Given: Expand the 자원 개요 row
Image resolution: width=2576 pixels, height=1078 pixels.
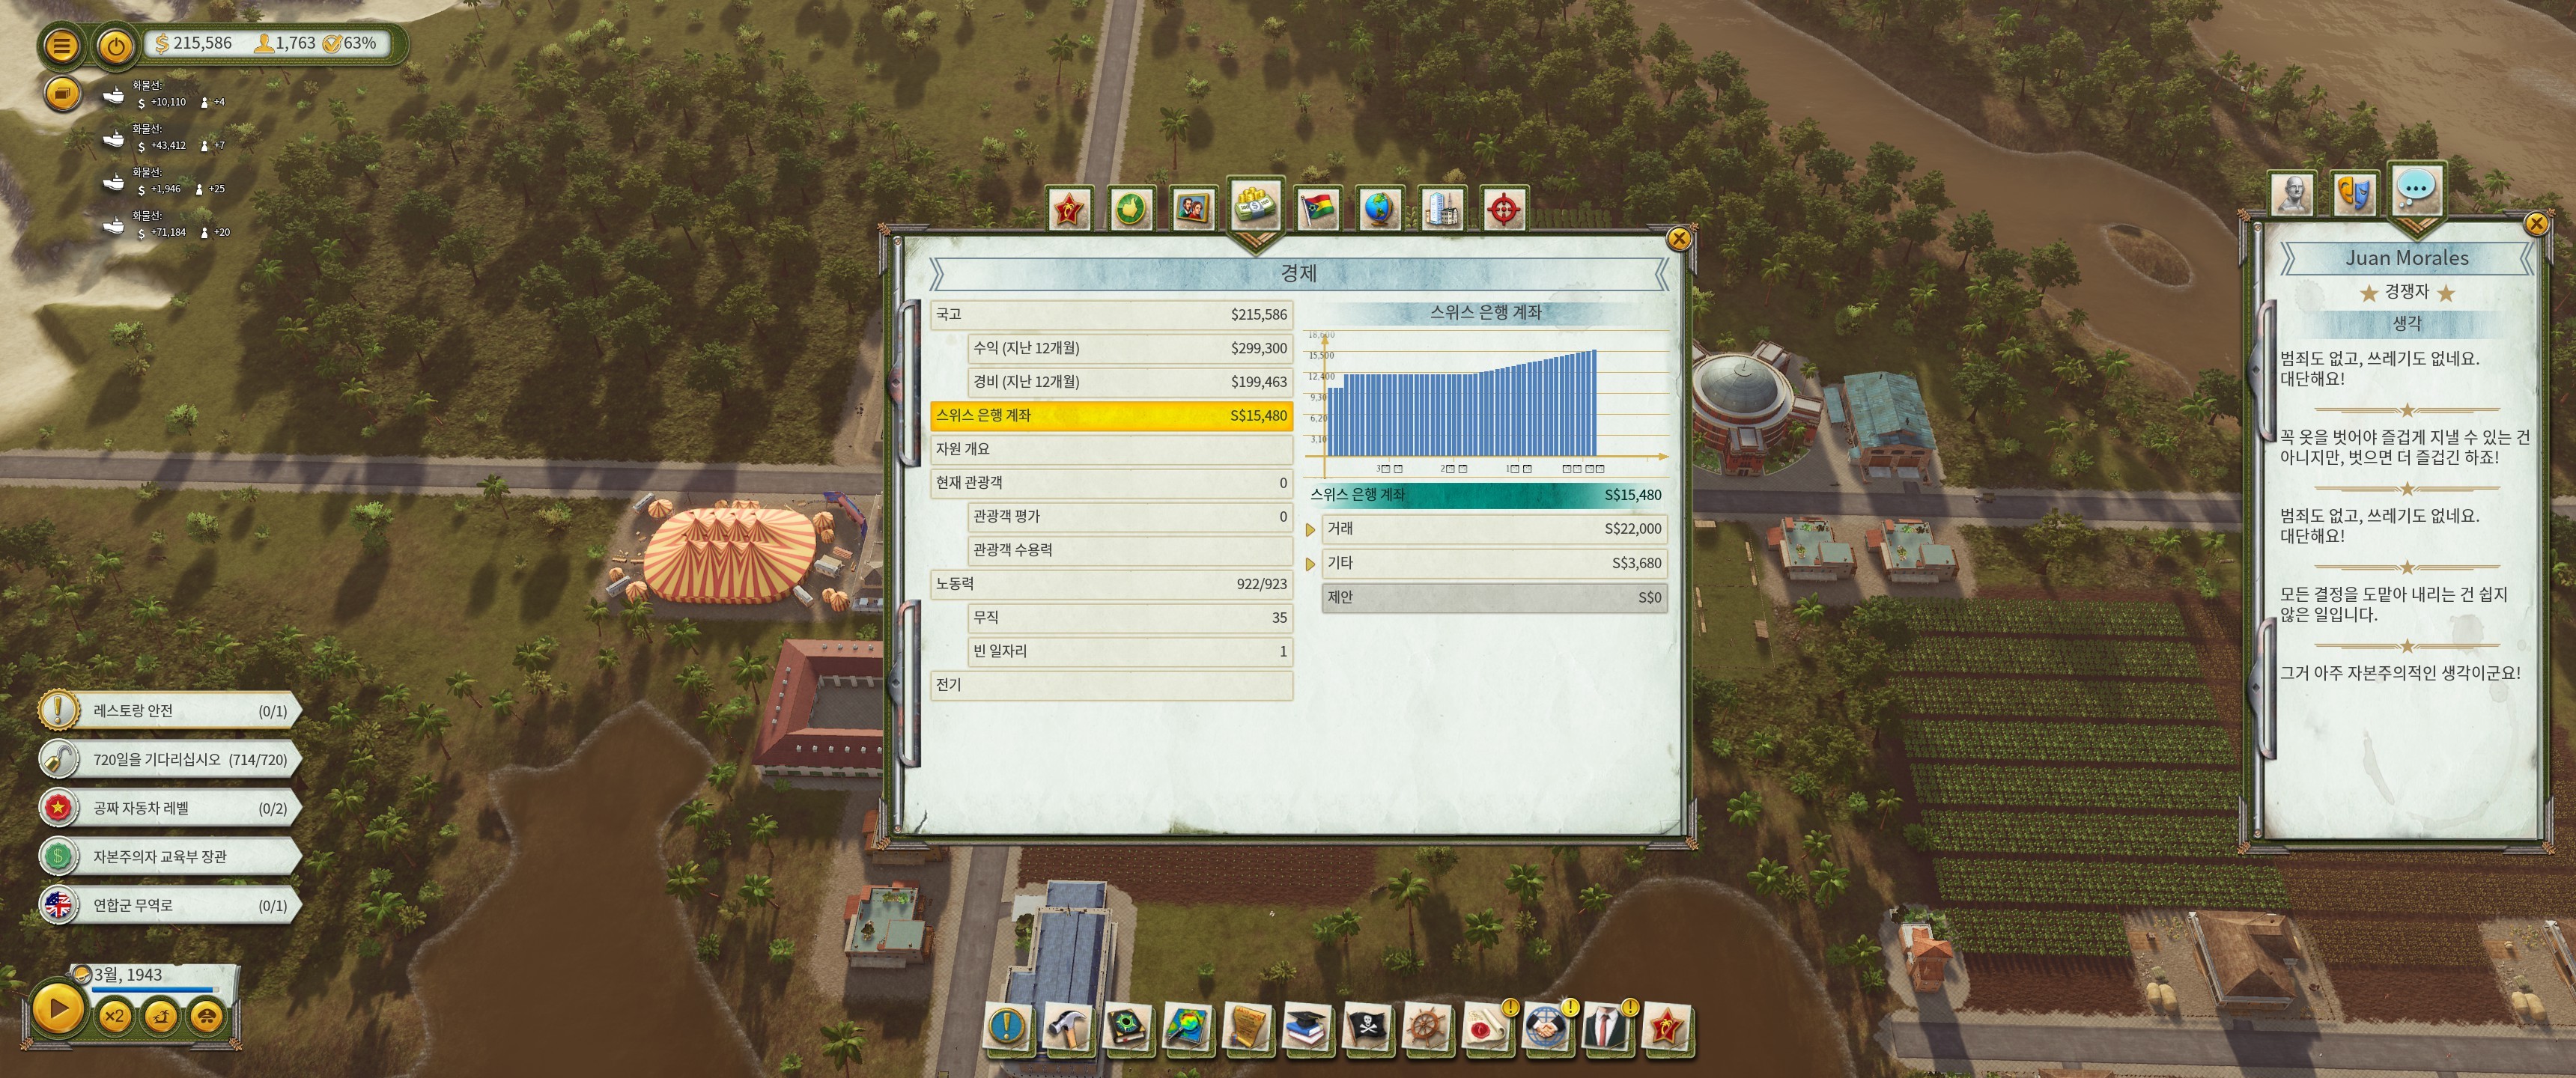Looking at the screenshot, I should pos(1110,449).
